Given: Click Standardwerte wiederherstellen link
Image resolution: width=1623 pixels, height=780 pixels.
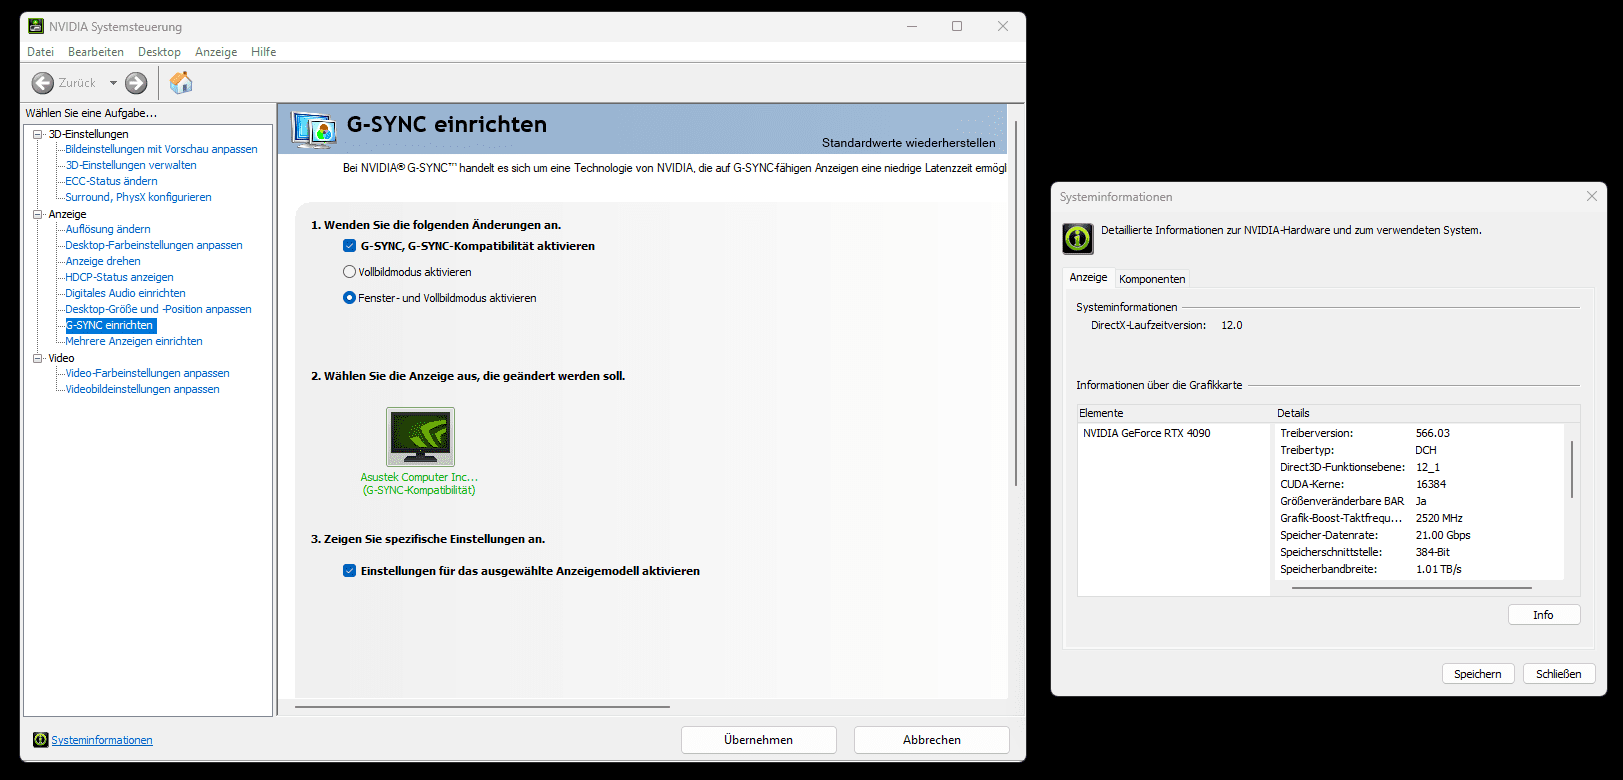Looking at the screenshot, I should tap(909, 143).
